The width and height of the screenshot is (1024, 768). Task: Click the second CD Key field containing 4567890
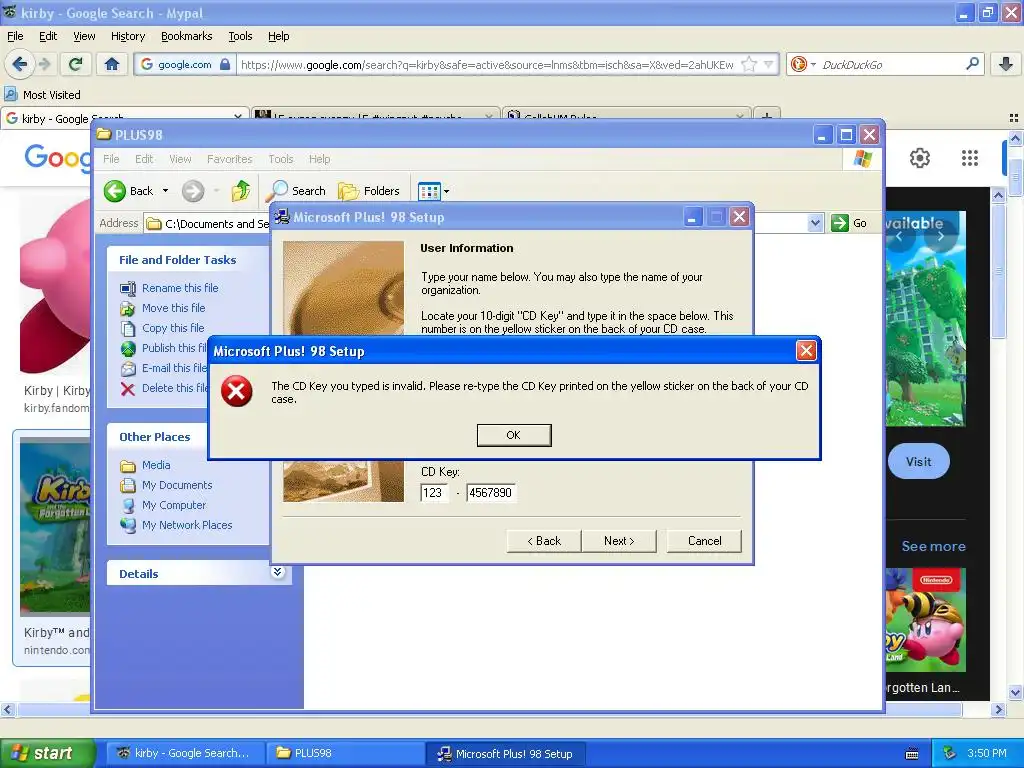click(490, 492)
